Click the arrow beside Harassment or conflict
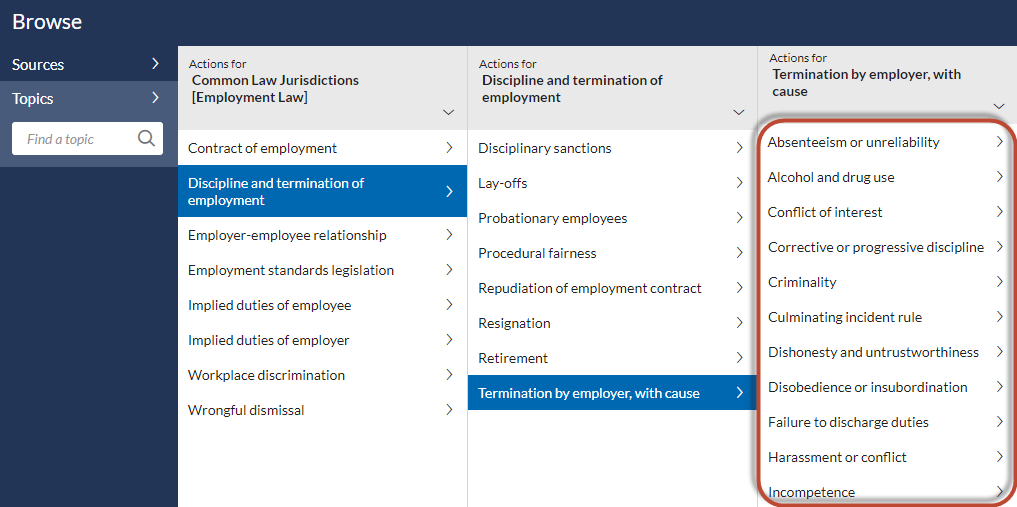This screenshot has width=1017, height=507. point(1000,456)
